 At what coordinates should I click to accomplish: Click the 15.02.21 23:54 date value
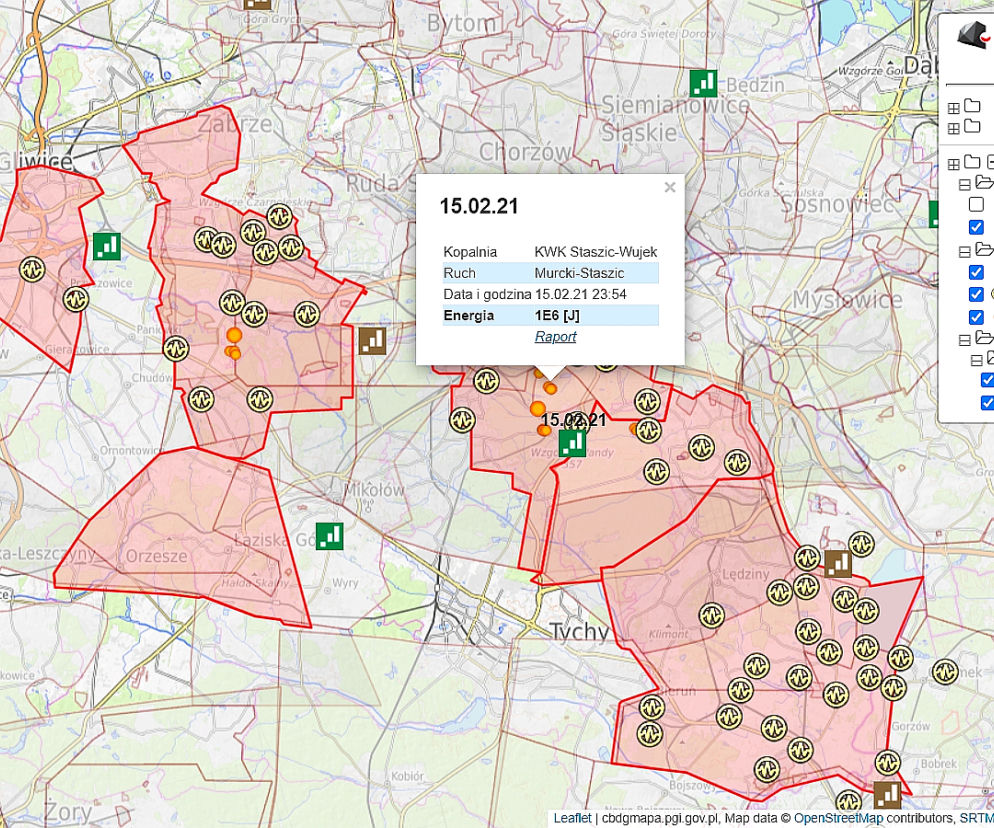pyautogui.click(x=581, y=294)
